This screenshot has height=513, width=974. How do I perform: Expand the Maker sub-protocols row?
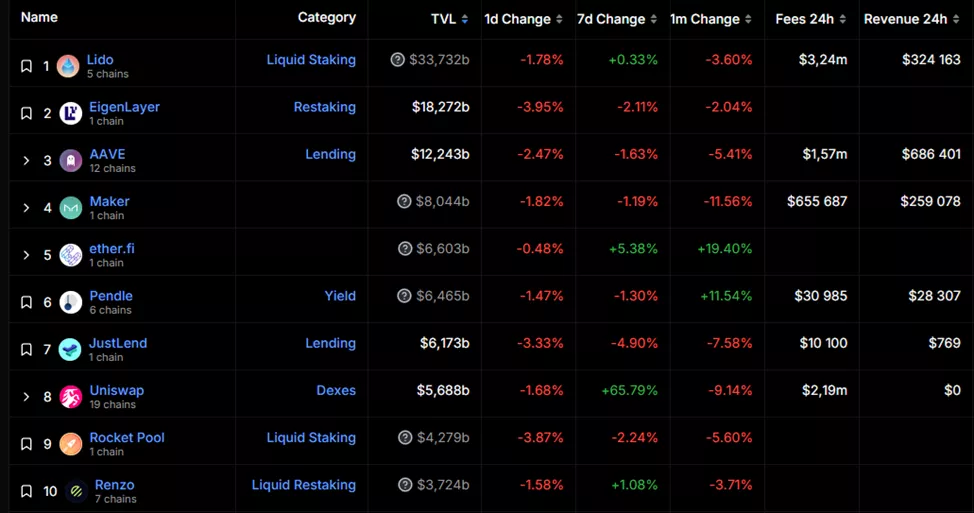pos(27,208)
